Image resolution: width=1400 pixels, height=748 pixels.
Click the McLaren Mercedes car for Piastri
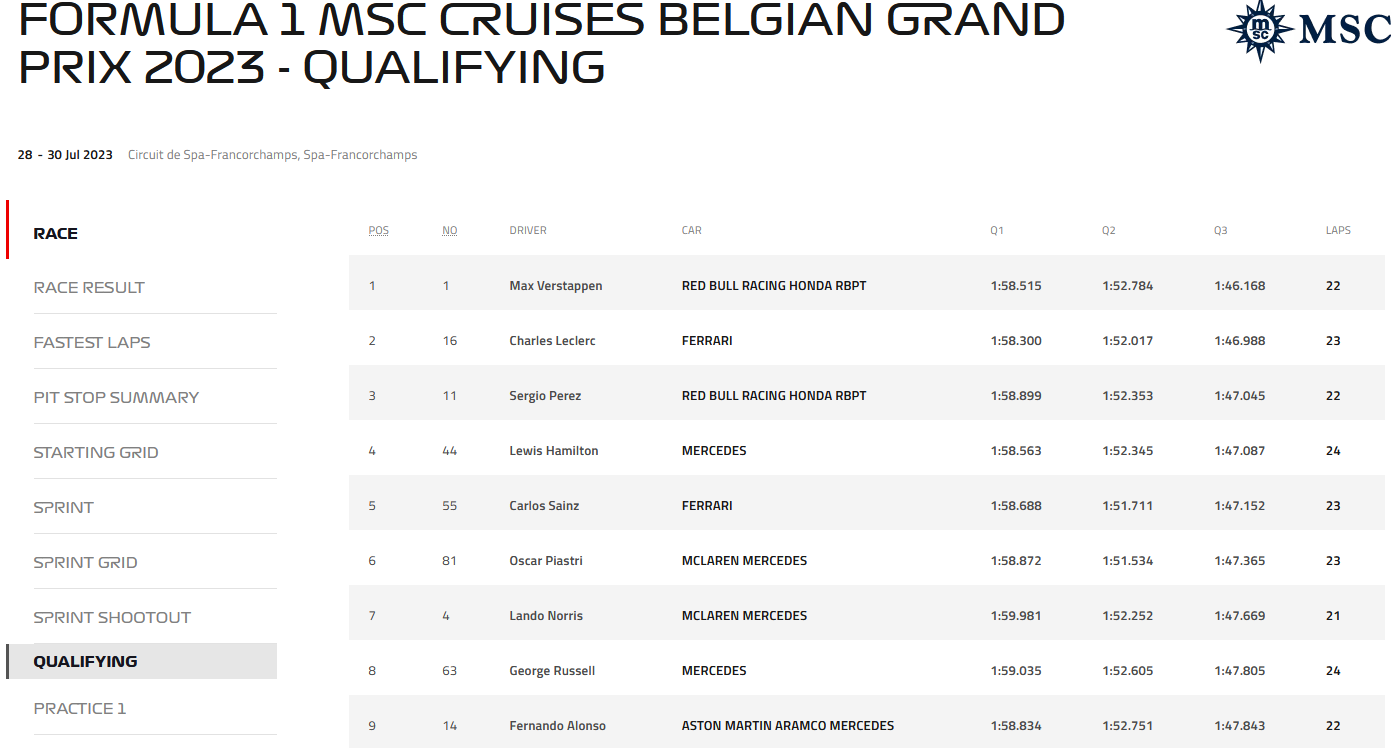(x=744, y=561)
